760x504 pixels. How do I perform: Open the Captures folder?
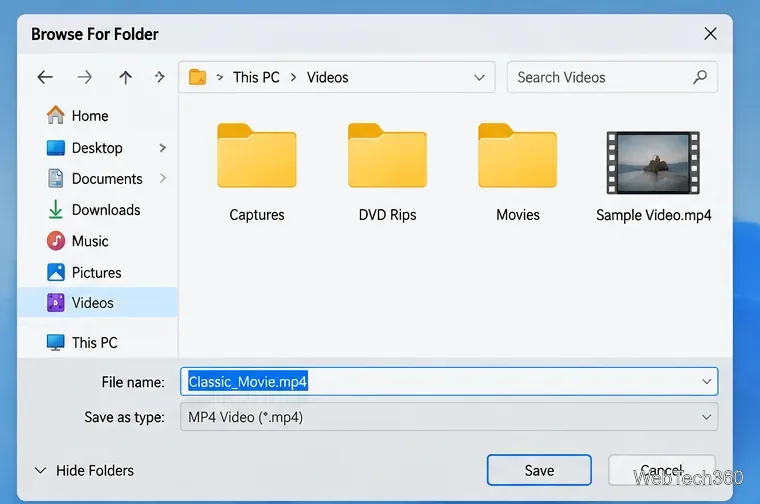tap(257, 156)
